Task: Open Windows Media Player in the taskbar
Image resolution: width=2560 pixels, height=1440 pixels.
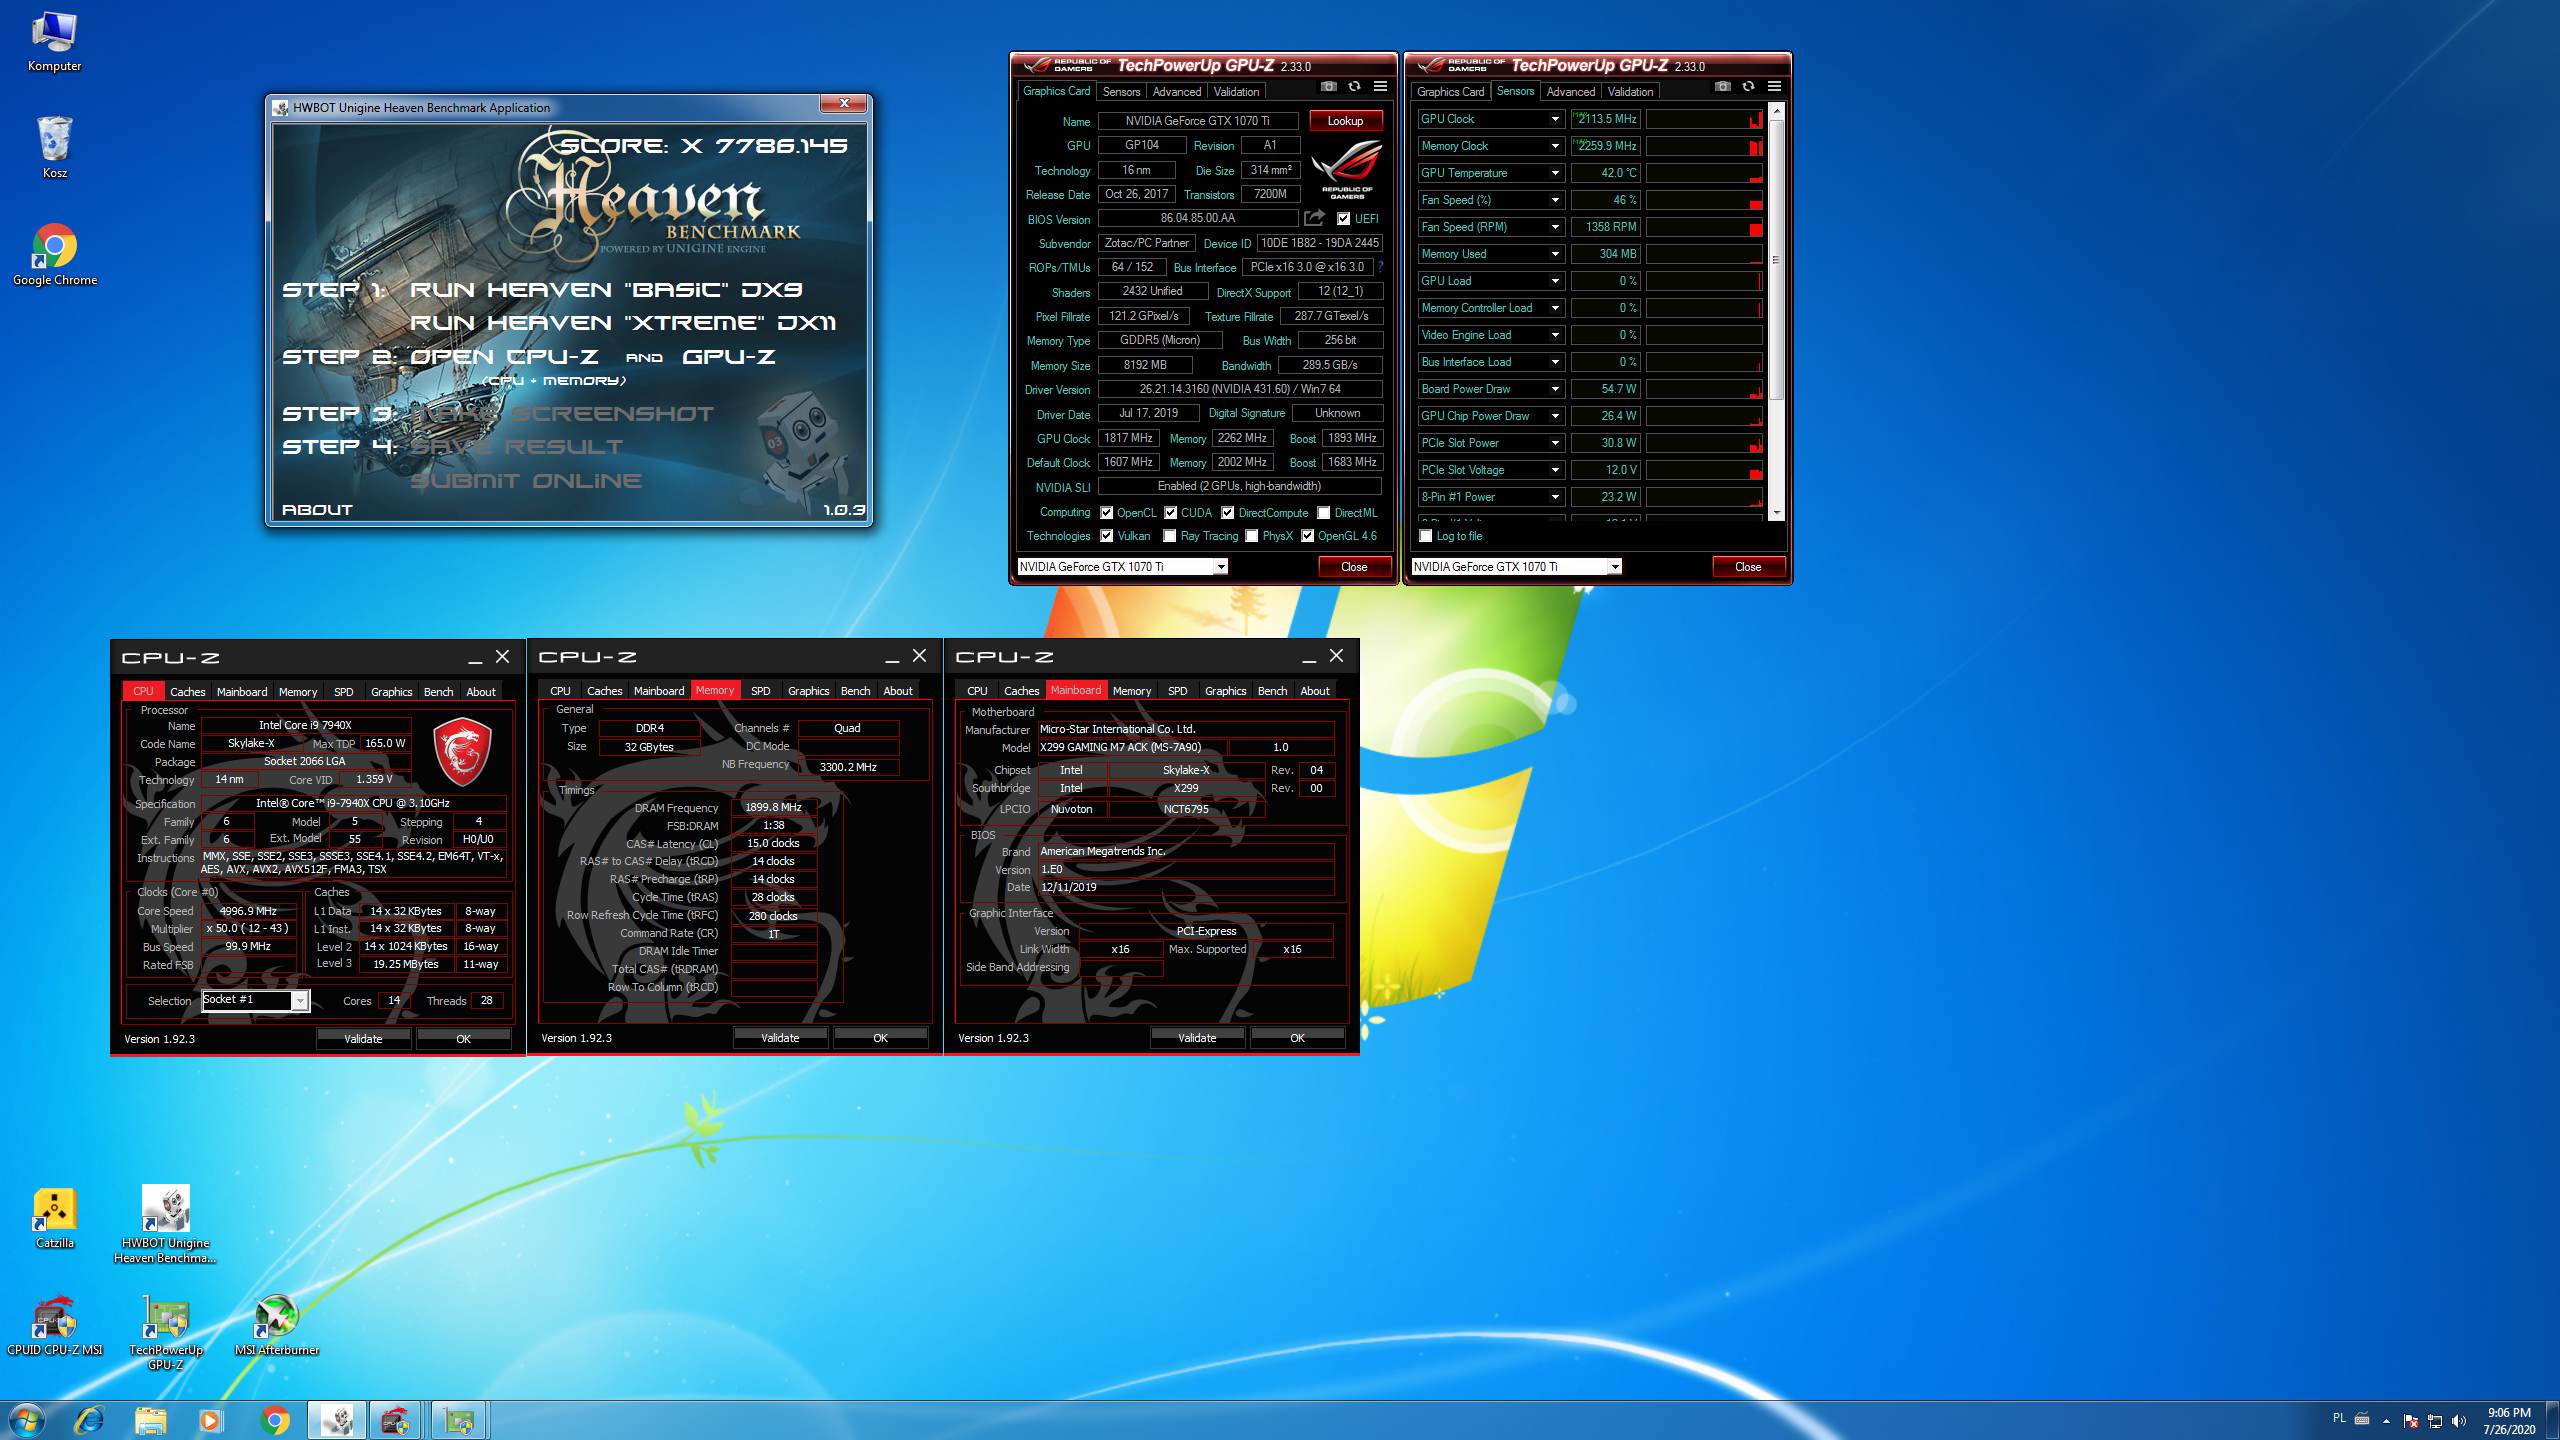Action: pyautogui.click(x=211, y=1420)
